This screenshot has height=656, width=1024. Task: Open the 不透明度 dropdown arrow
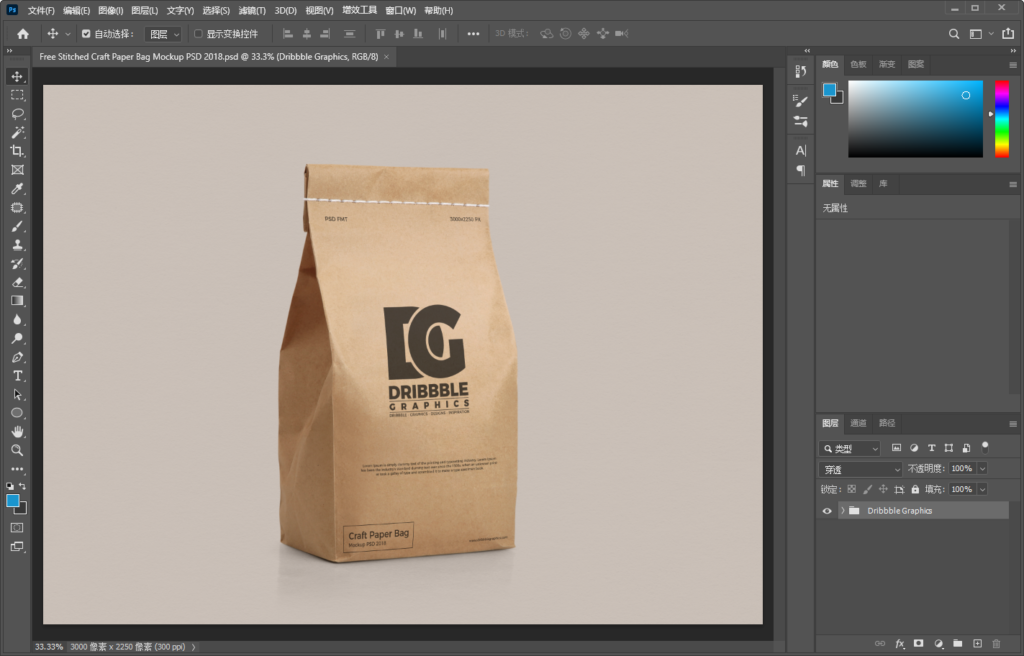(x=982, y=468)
